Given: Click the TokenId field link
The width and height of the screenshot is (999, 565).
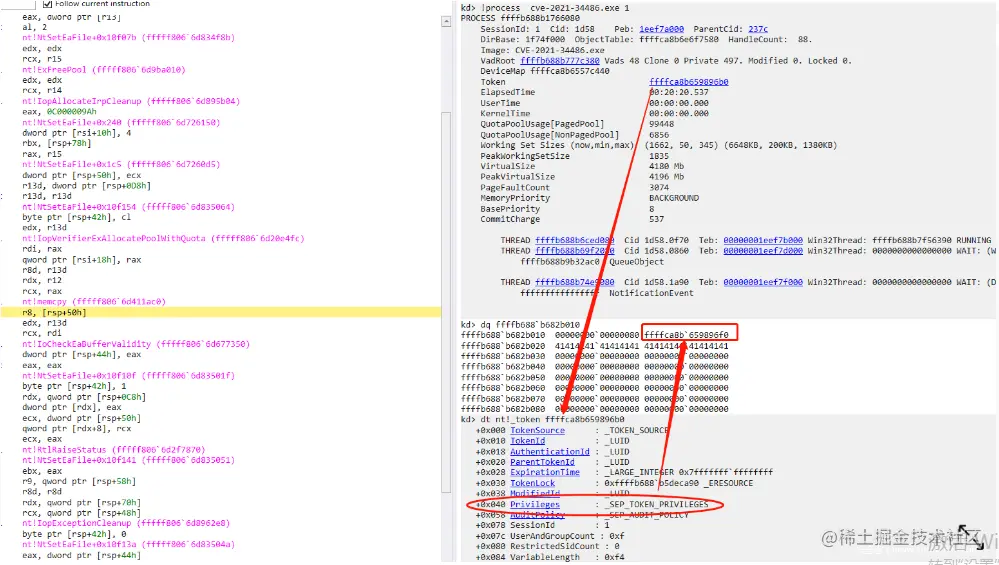Looking at the screenshot, I should pyautogui.click(x=528, y=441).
